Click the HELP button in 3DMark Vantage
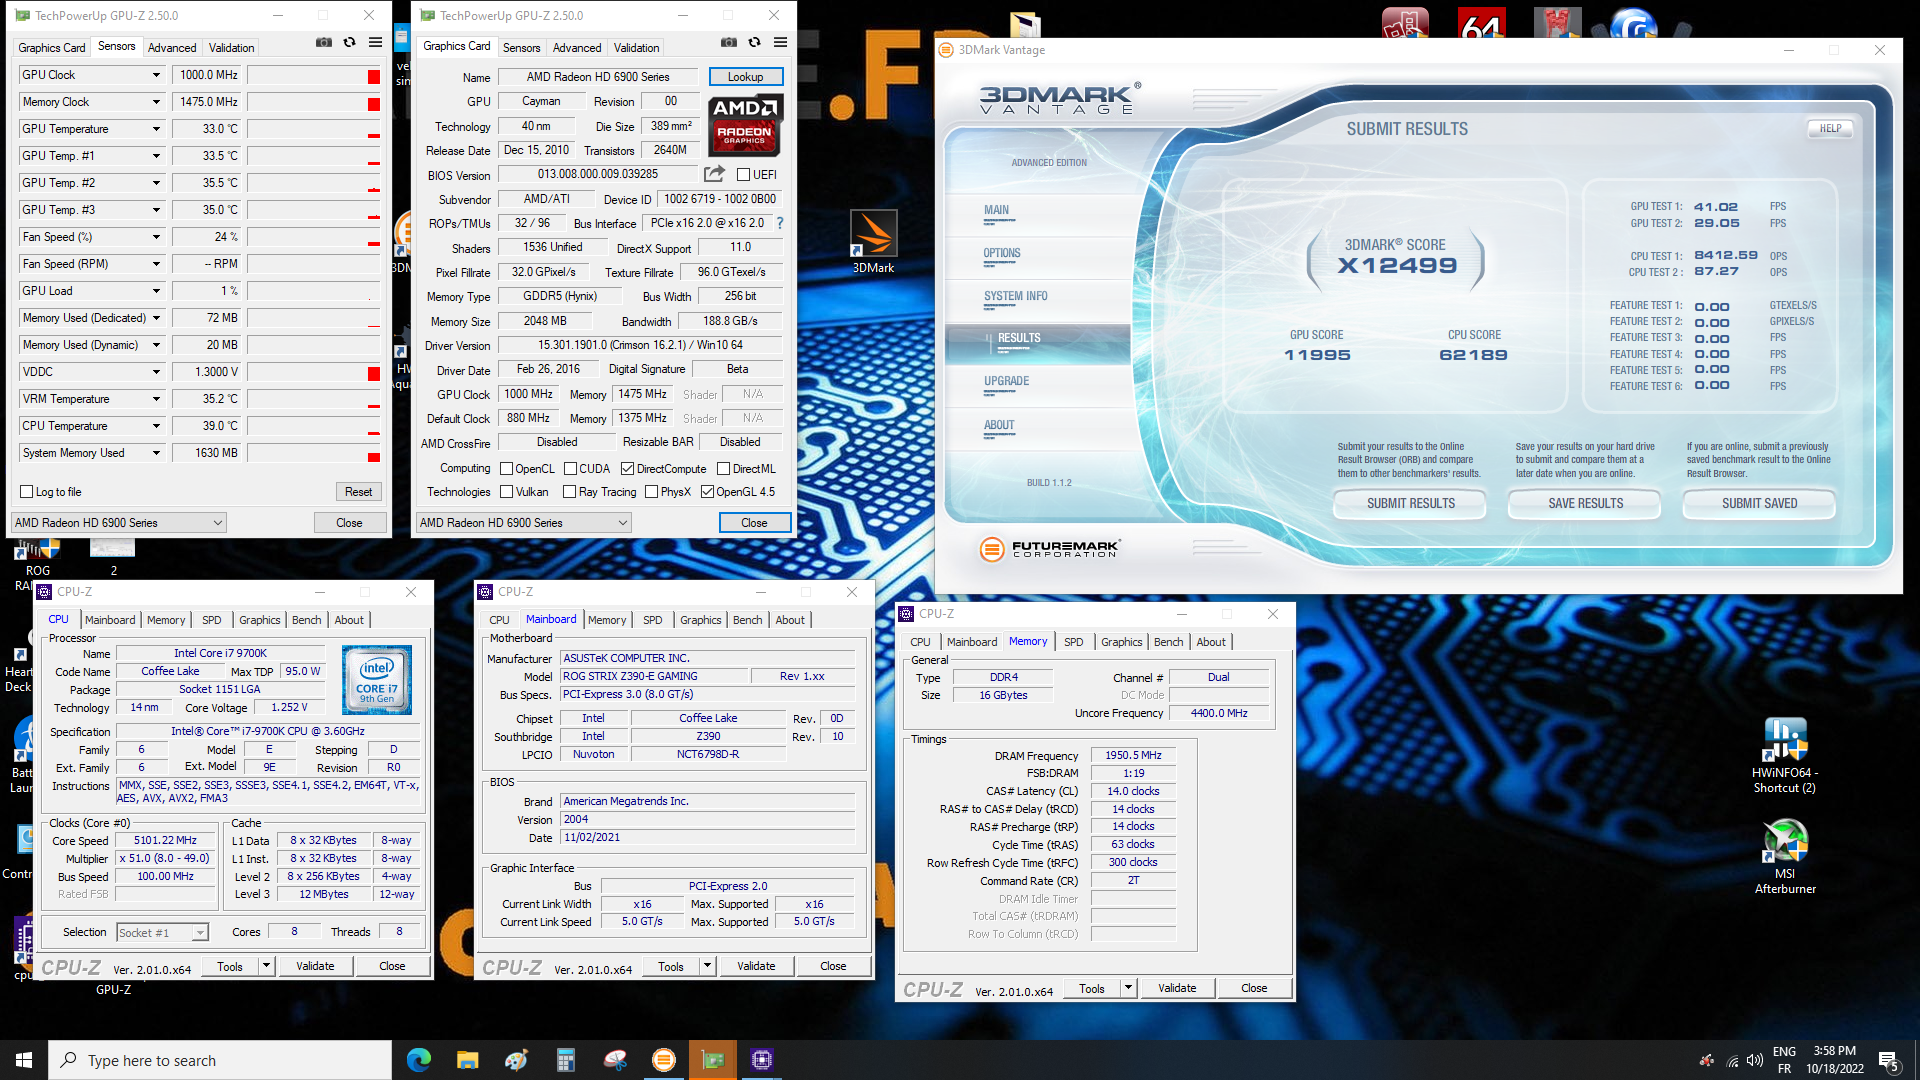The height and width of the screenshot is (1080, 1920). pos(1830,128)
